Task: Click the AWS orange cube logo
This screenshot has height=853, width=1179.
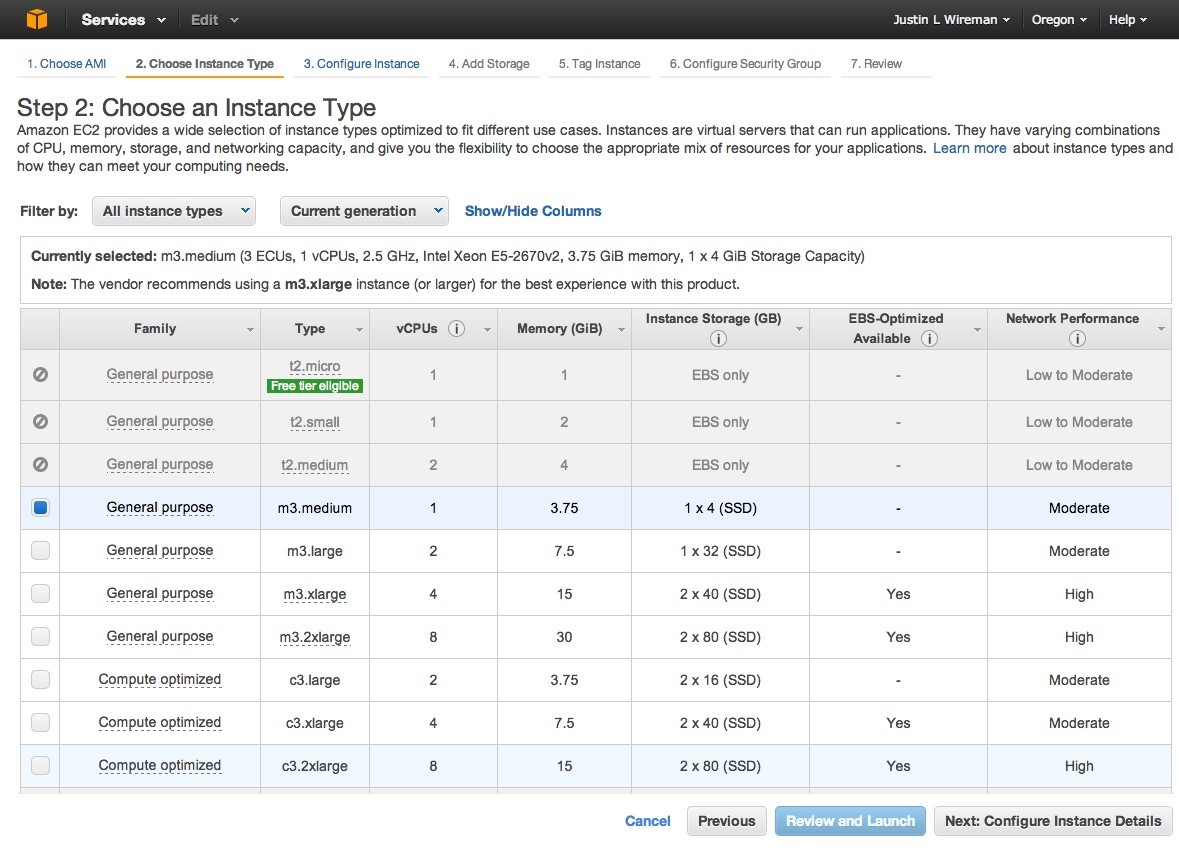Action: (36, 19)
